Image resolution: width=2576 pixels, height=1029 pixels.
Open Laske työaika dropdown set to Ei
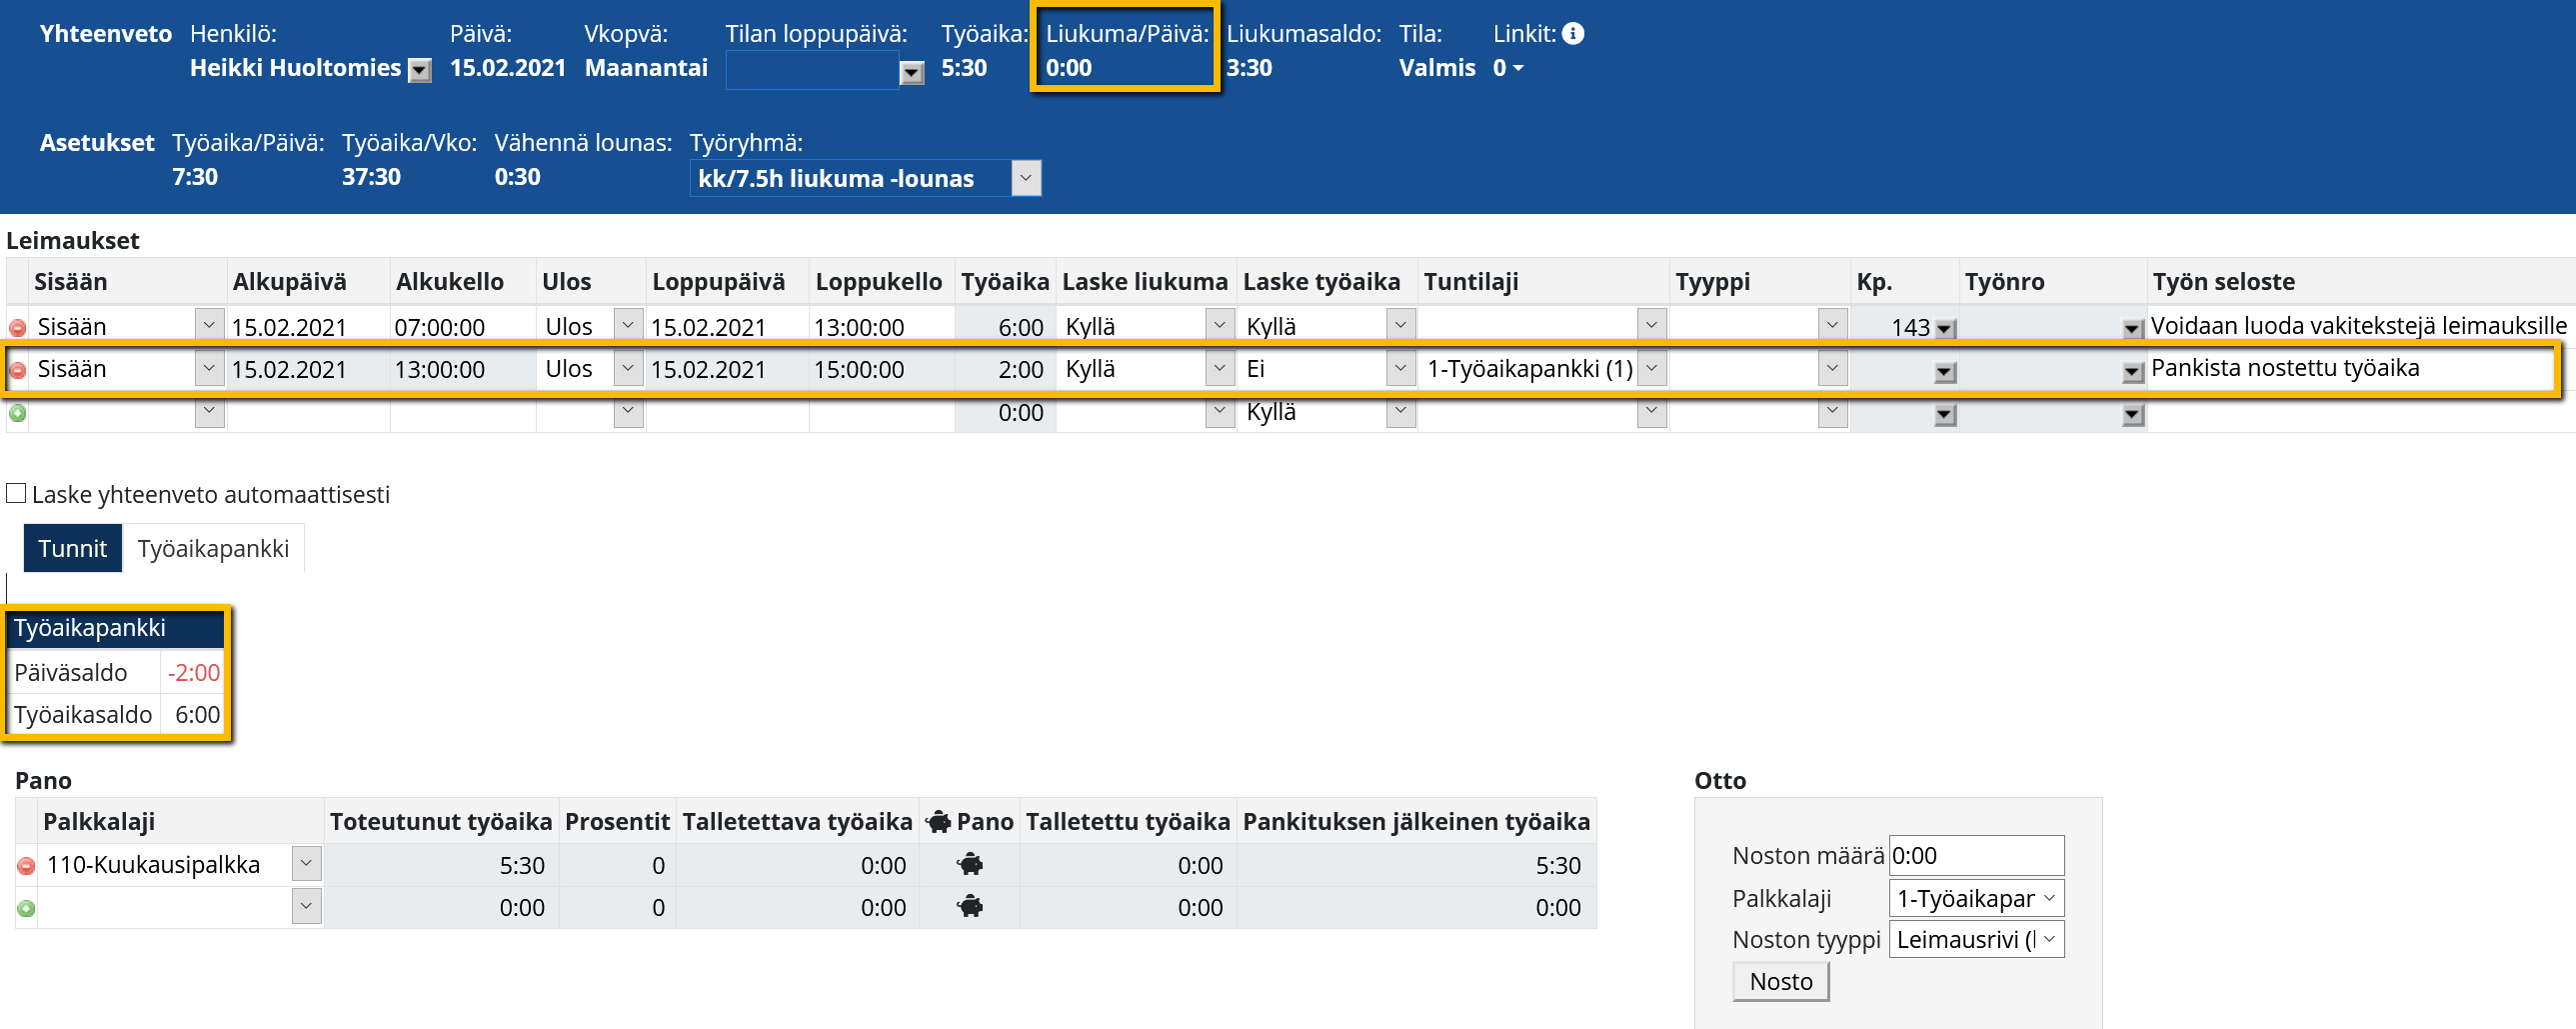(x=1400, y=369)
